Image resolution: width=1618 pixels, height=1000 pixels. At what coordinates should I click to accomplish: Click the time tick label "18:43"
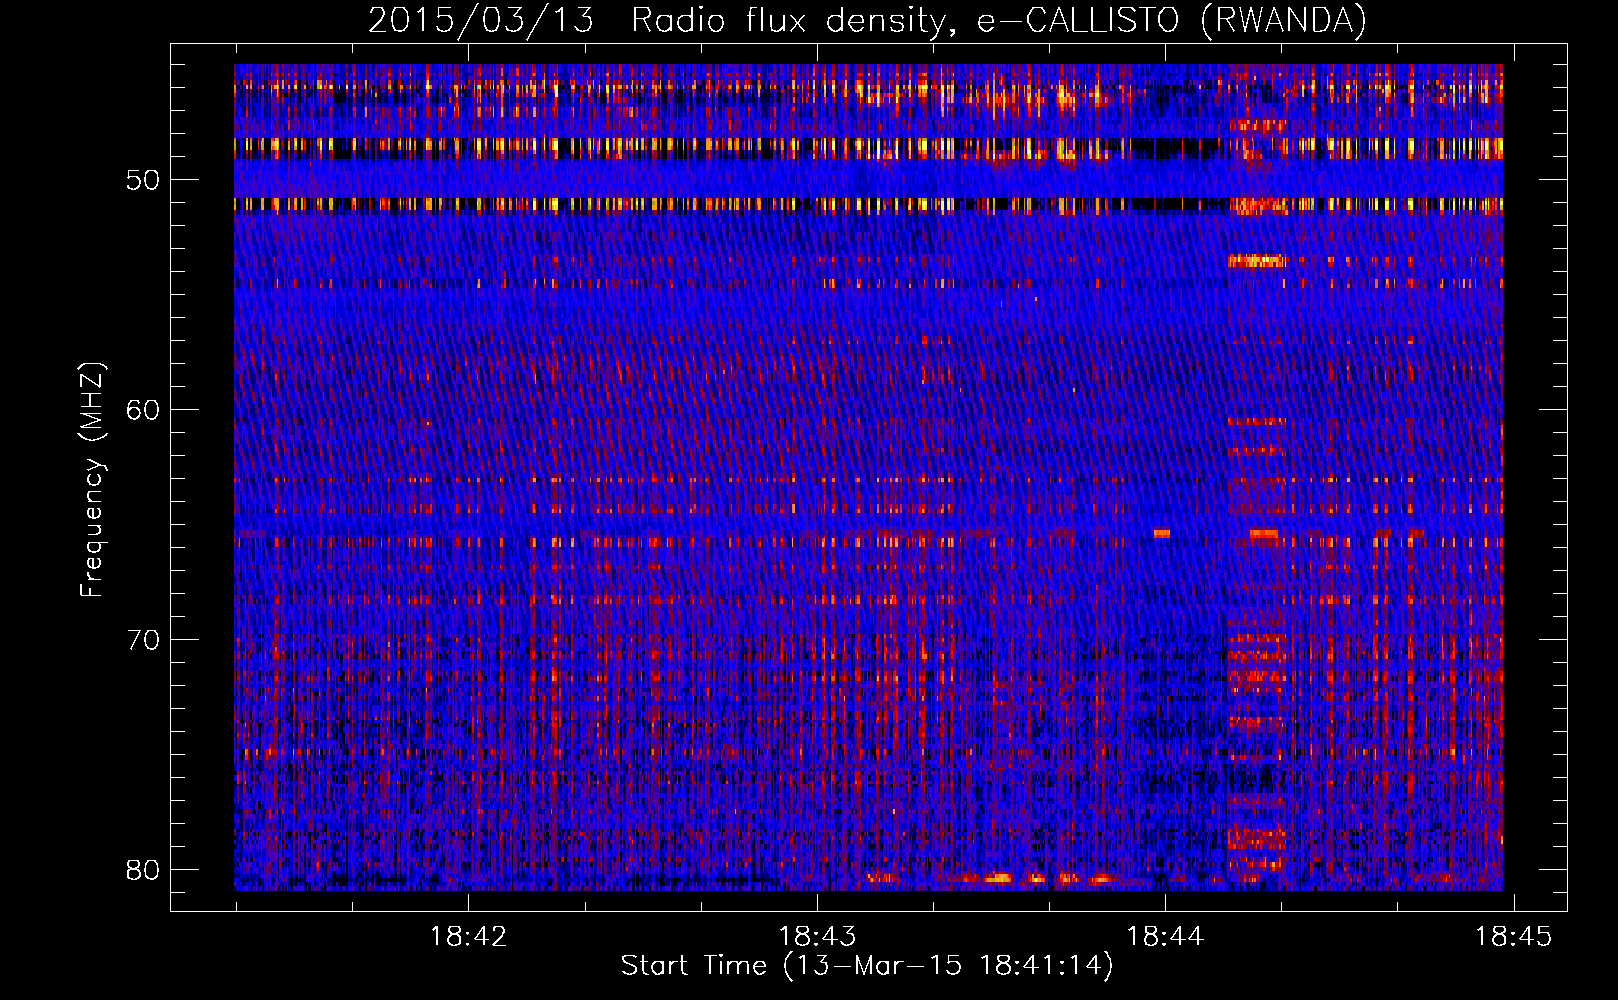pyautogui.click(x=817, y=937)
